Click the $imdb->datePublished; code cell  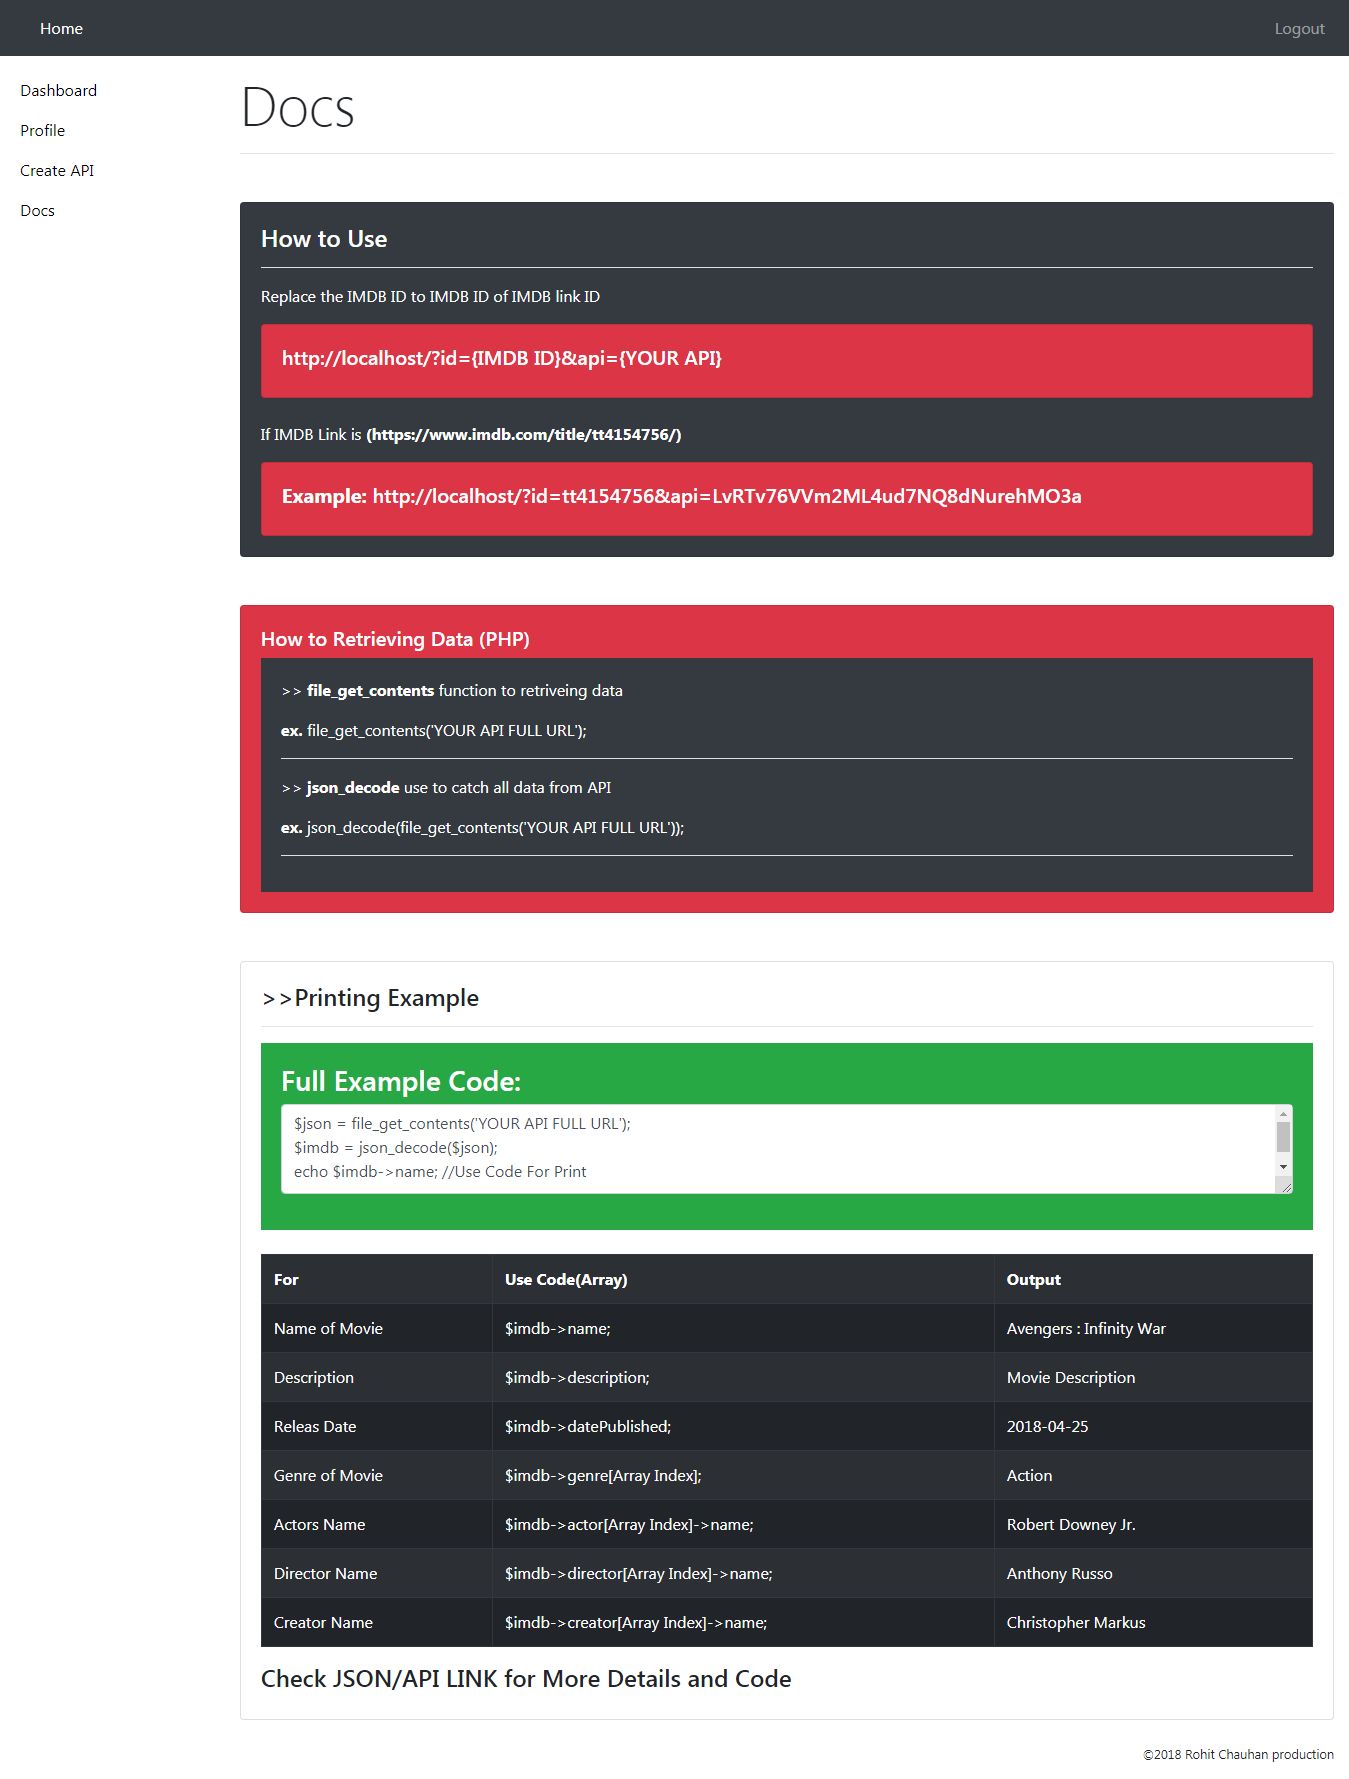(x=743, y=1426)
